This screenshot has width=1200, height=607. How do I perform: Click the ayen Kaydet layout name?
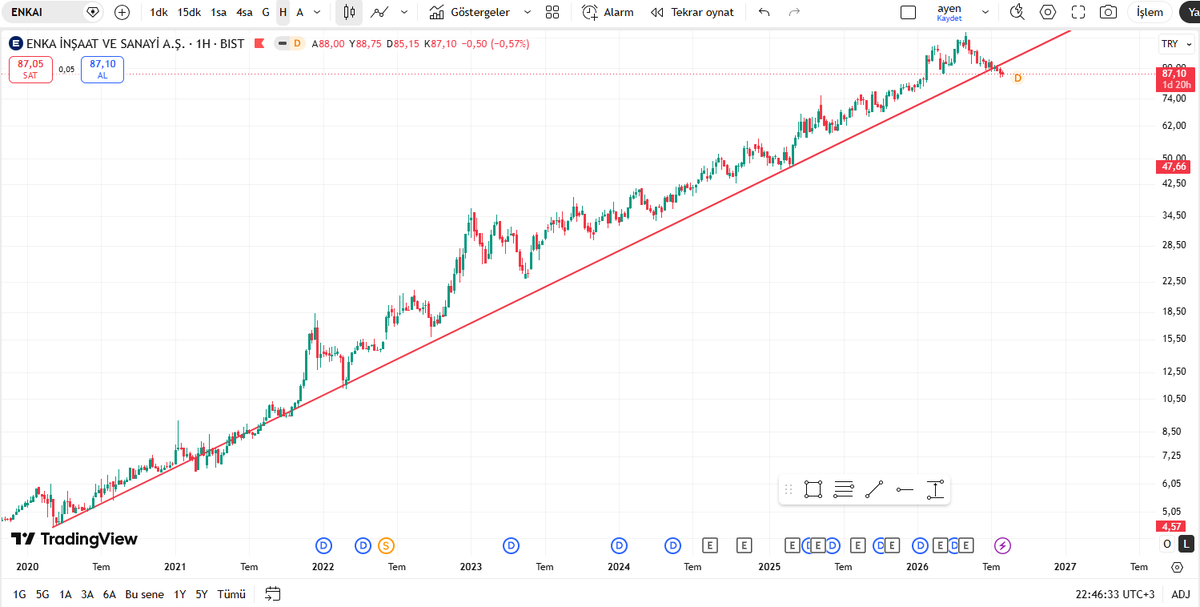click(949, 12)
